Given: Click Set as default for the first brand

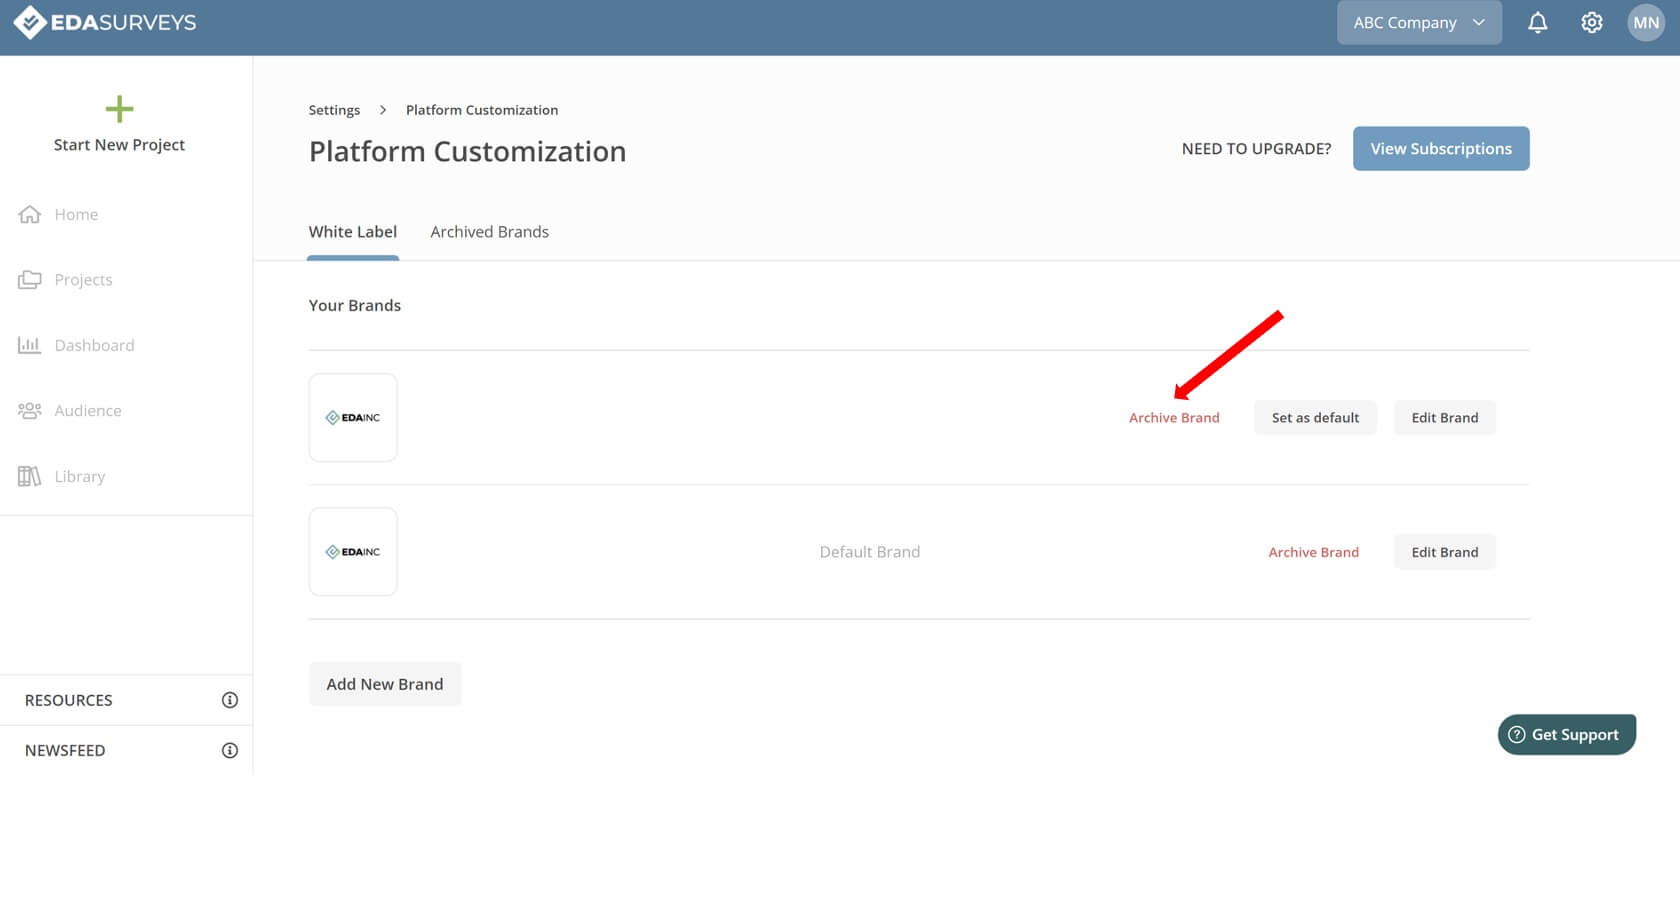Looking at the screenshot, I should click(x=1315, y=418).
